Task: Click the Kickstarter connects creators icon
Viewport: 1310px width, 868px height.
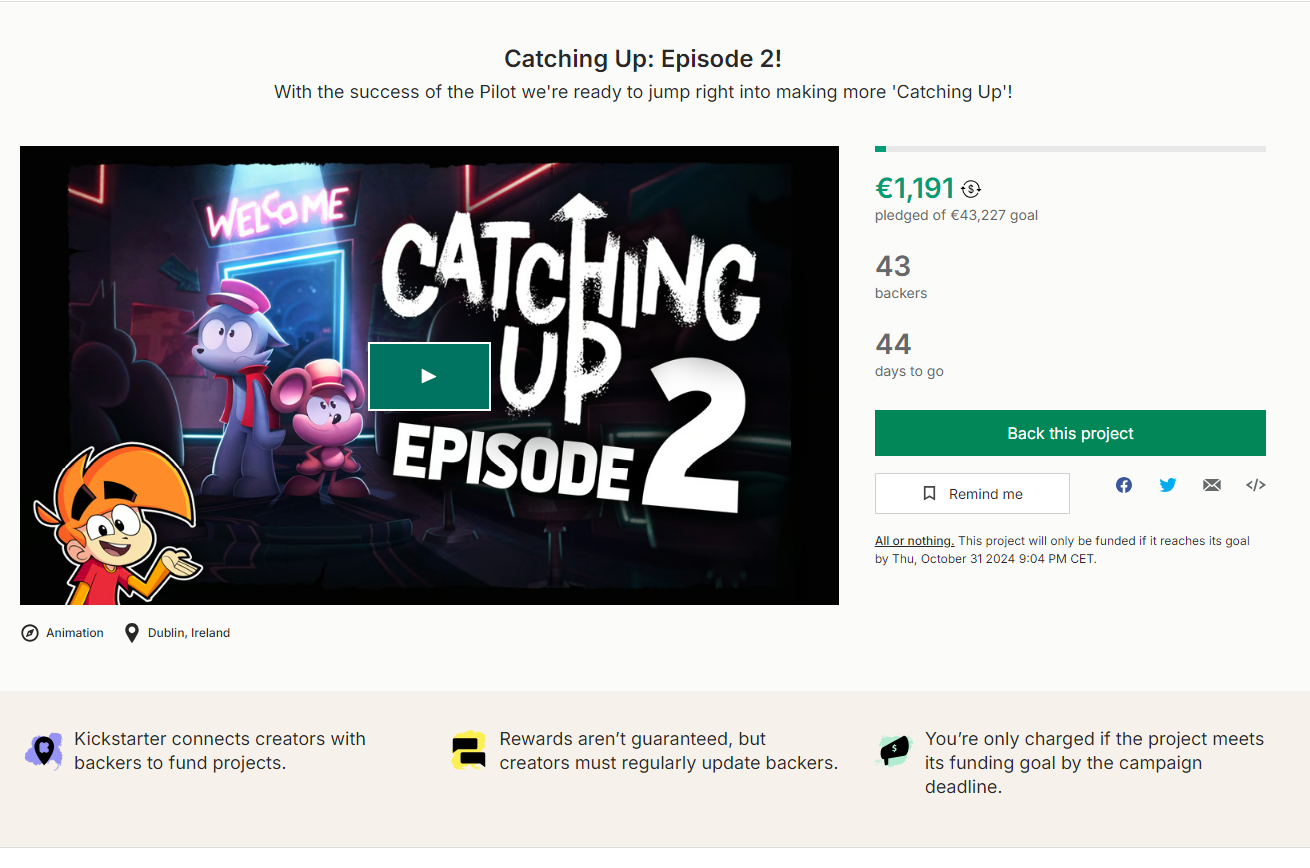Action: pyautogui.click(x=43, y=750)
